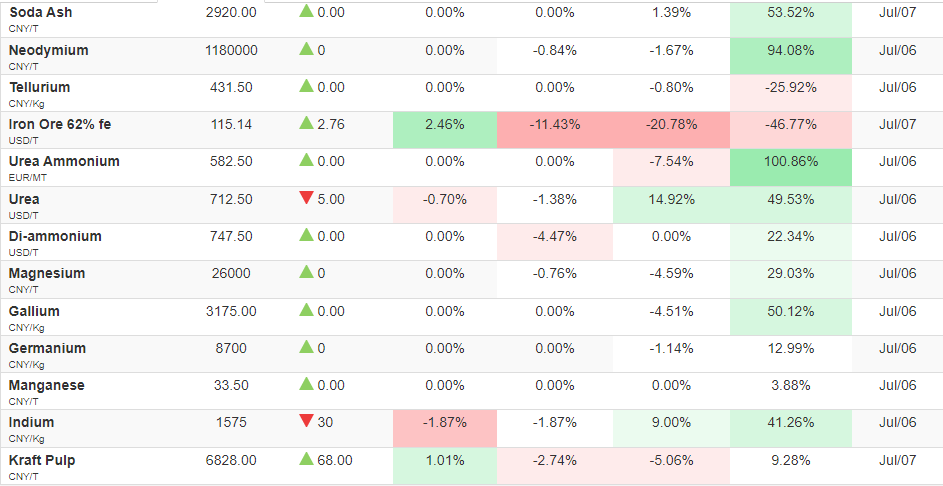Screen dimensions: 943x486
Task: Click the red down arrow beside Urea
Action: click(x=307, y=198)
